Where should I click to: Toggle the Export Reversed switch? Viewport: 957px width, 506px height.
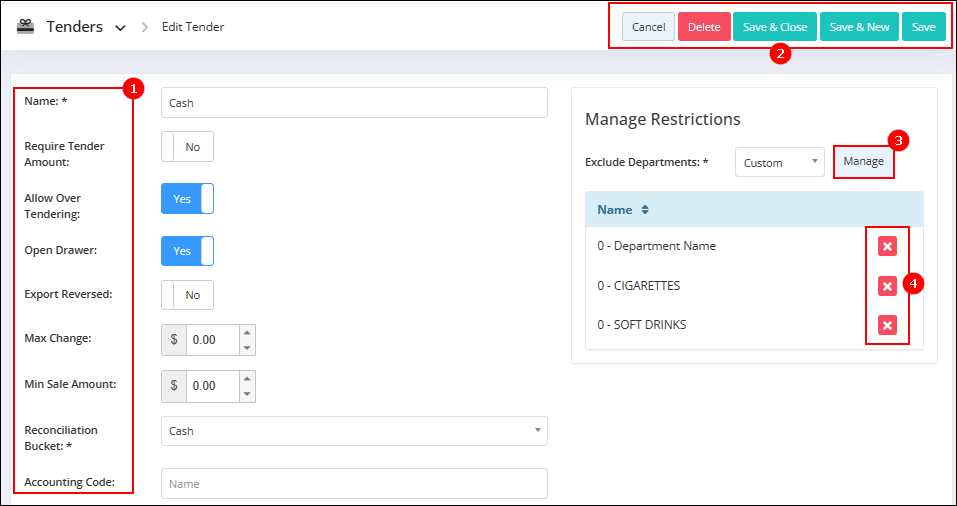[x=187, y=295]
